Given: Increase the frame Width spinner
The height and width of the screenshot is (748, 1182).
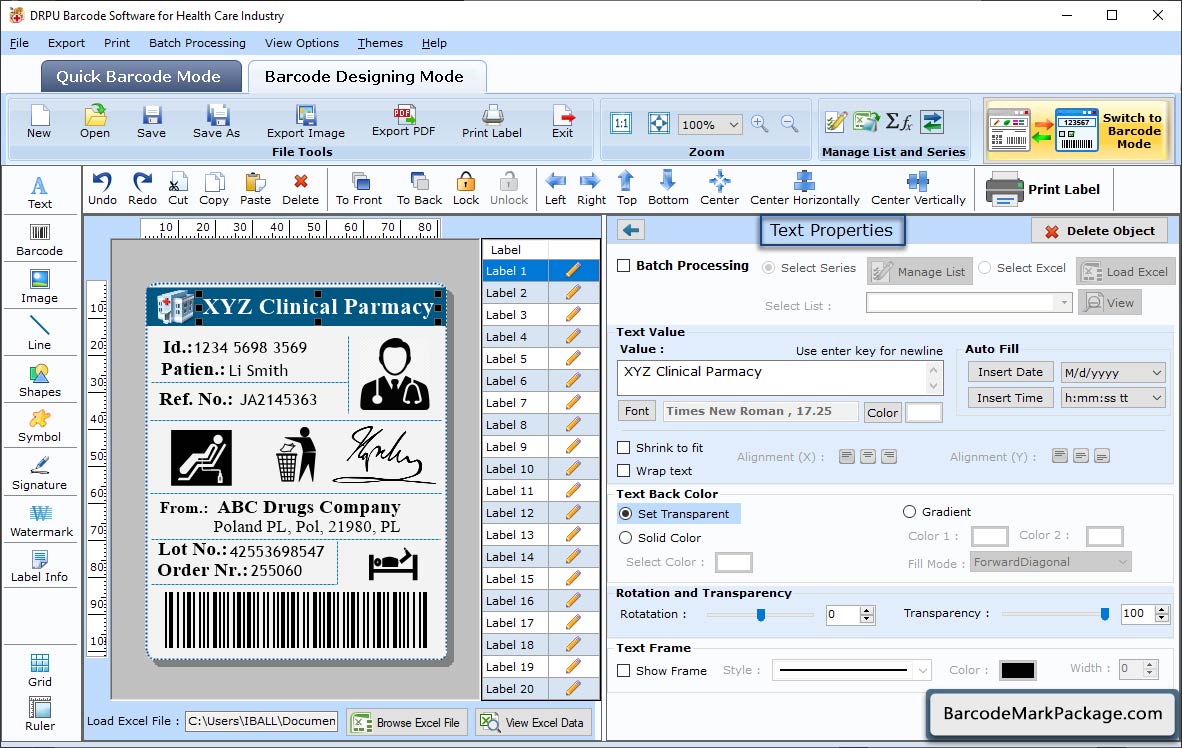Looking at the screenshot, I should point(1150,664).
